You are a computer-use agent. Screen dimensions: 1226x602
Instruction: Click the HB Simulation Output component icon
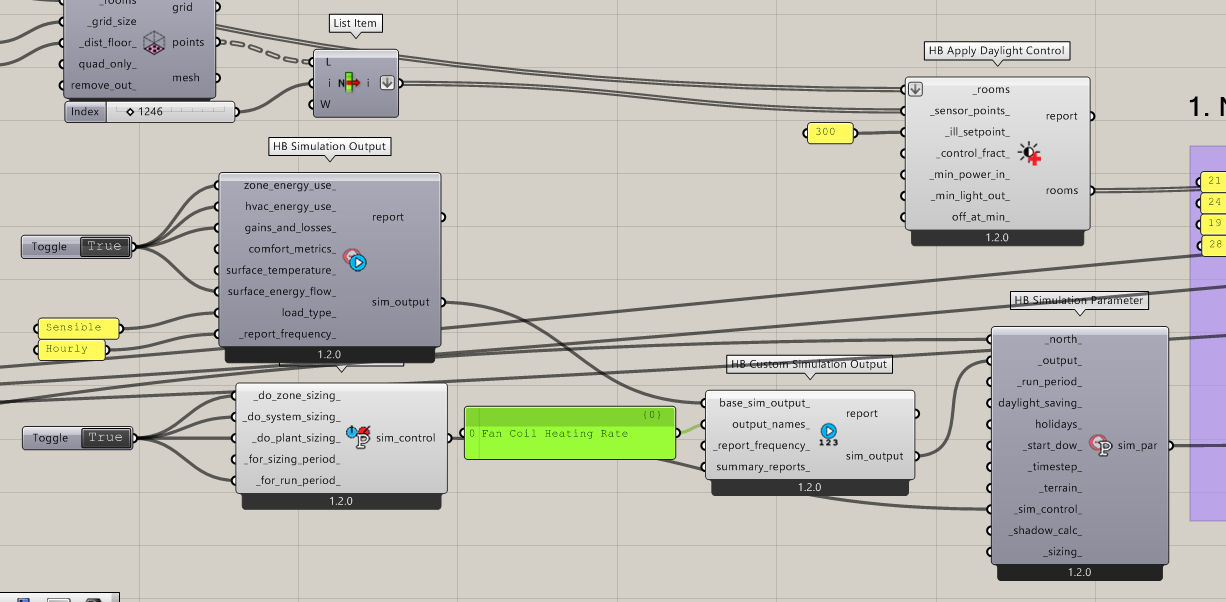[356, 260]
